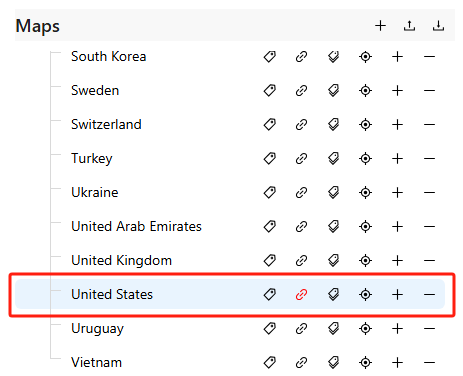Select the United Kingdom map entry
Viewport: 463px width, 376px height.
point(121,261)
